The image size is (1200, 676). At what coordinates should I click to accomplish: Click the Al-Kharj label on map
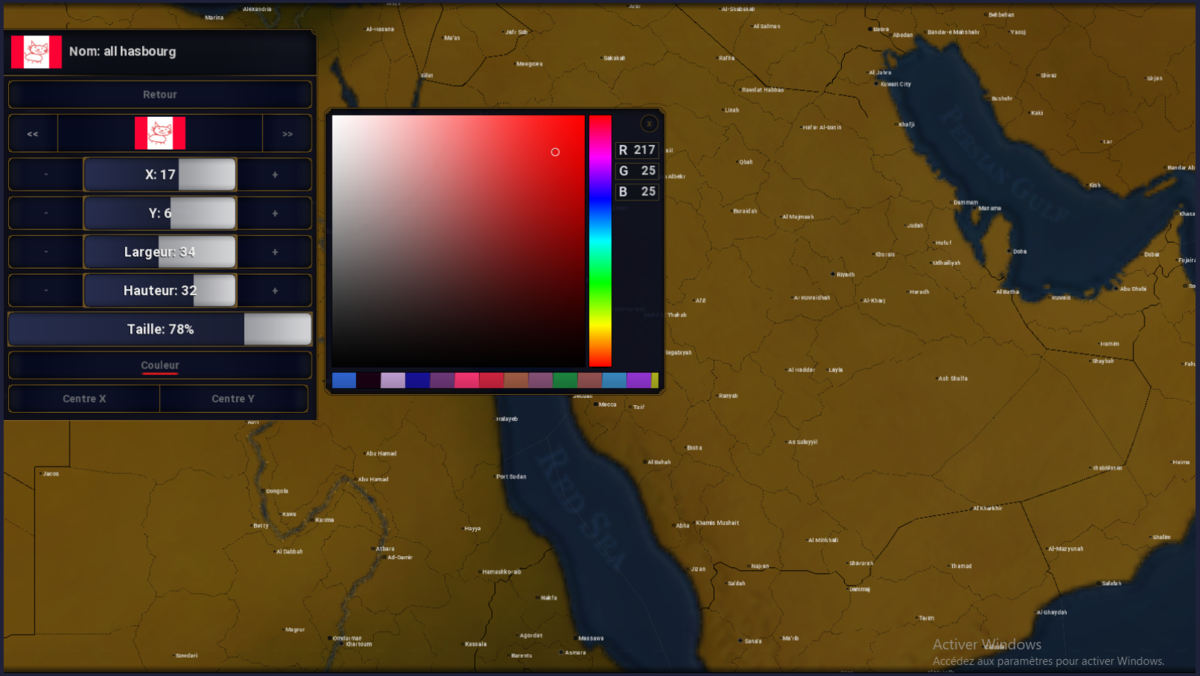pyautogui.click(x=873, y=300)
